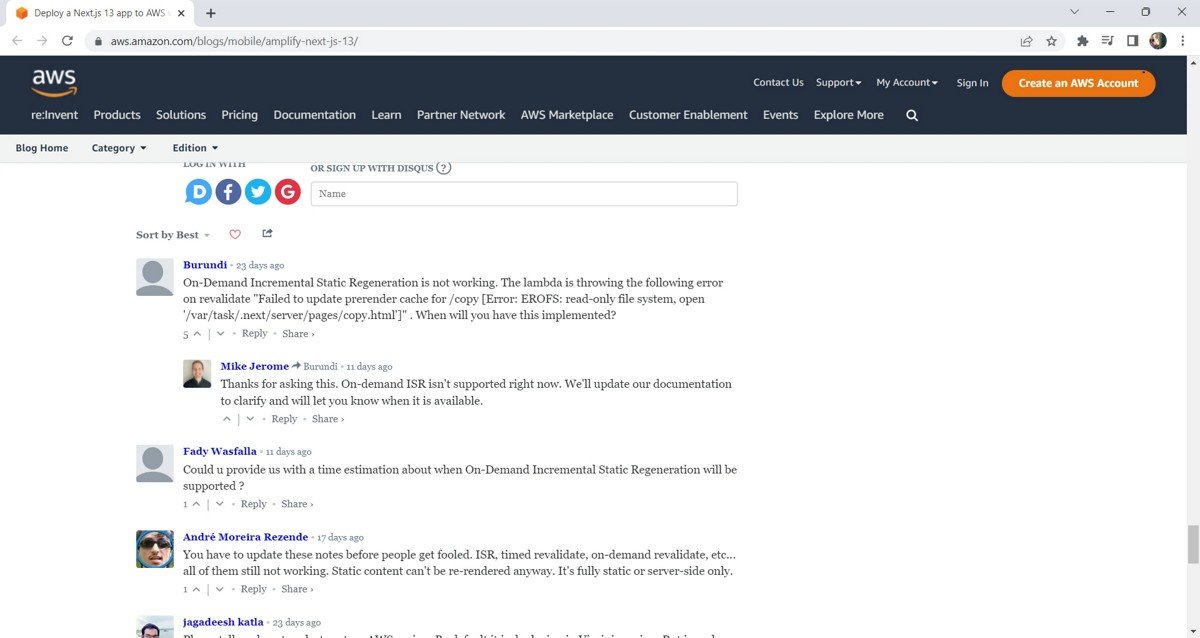Log in with the Disqus icon
Screen dimensions: 1200x638
click(199, 192)
